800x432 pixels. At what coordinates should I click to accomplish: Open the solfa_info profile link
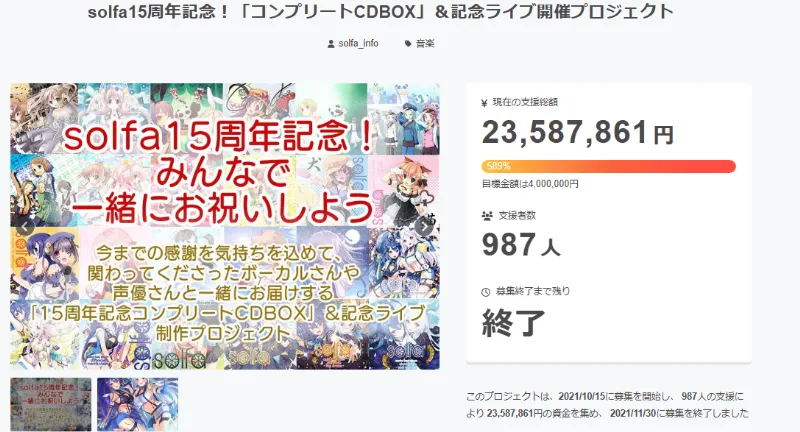point(359,44)
